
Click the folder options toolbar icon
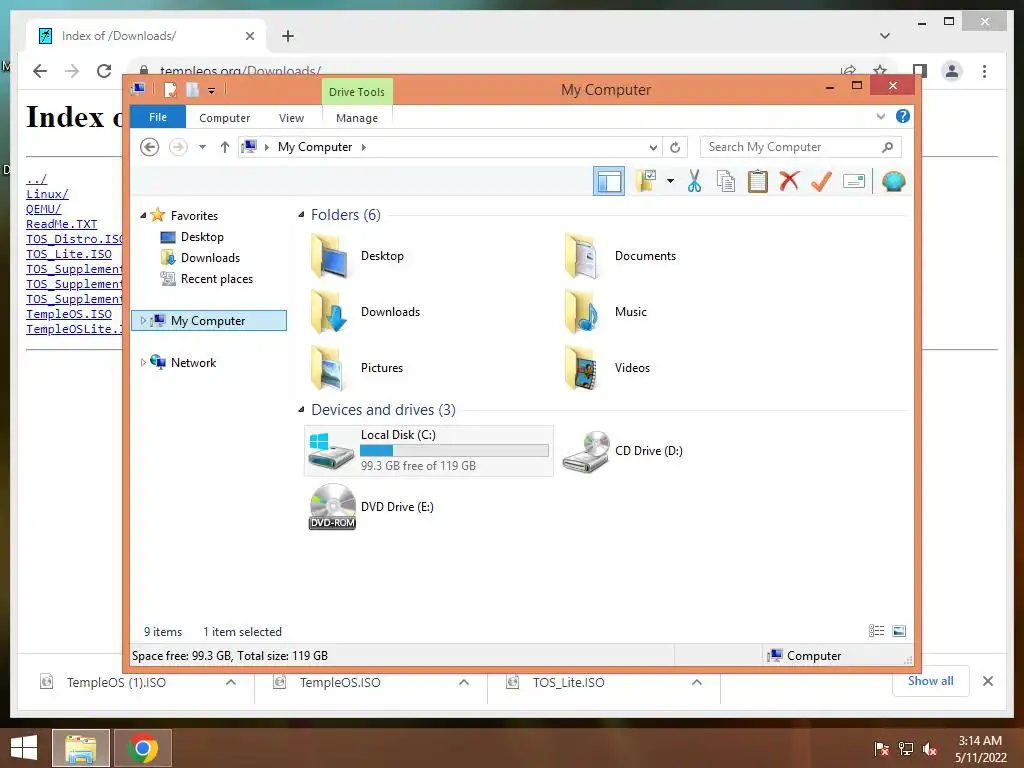[x=647, y=181]
